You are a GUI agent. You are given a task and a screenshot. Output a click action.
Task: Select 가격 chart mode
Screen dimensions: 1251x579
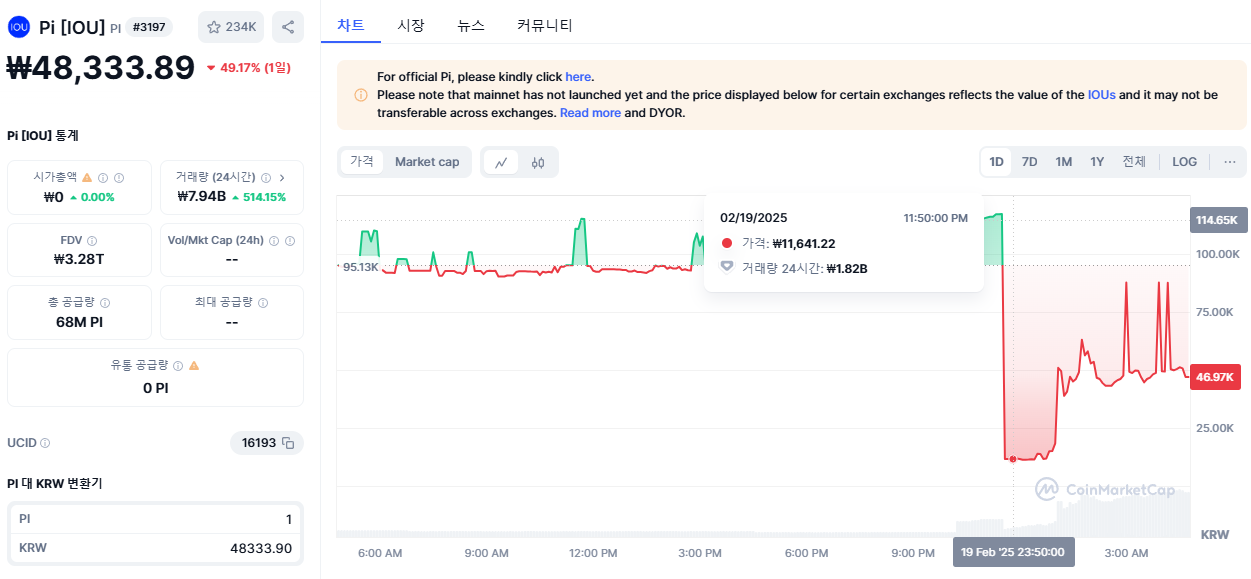coord(361,162)
